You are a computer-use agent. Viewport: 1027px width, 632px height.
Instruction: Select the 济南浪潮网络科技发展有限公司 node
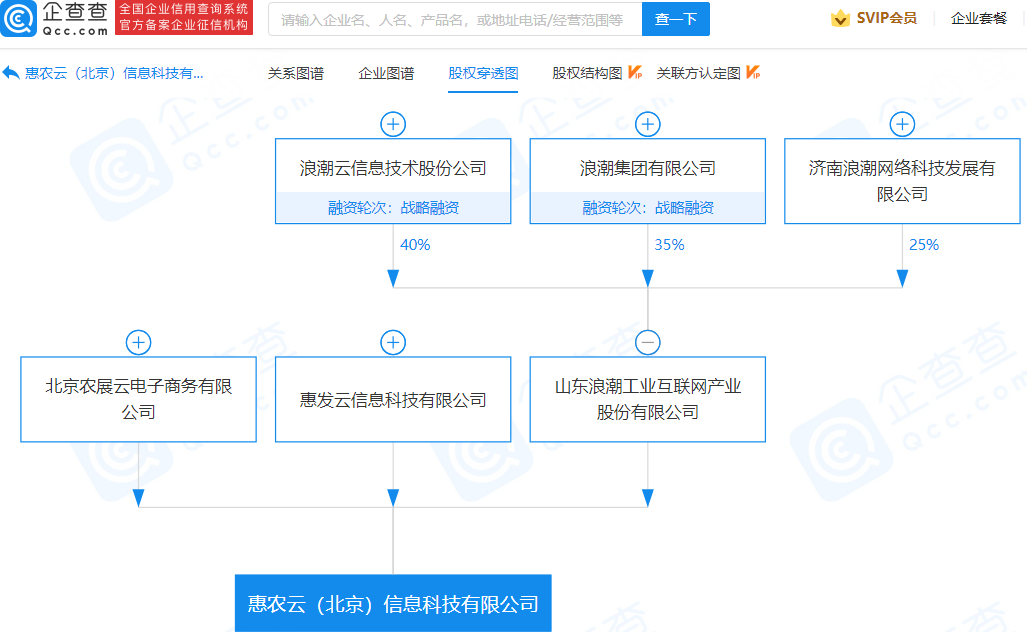pos(902,181)
